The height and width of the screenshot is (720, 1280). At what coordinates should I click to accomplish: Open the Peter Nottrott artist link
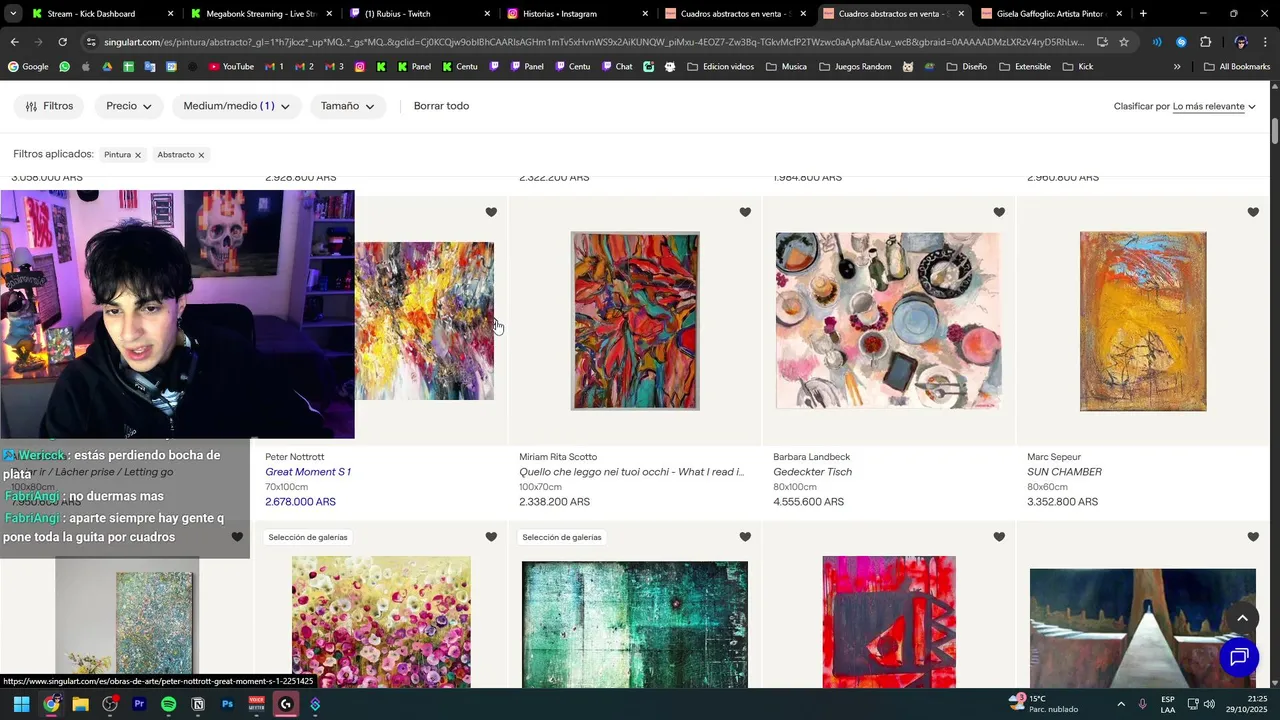point(295,457)
